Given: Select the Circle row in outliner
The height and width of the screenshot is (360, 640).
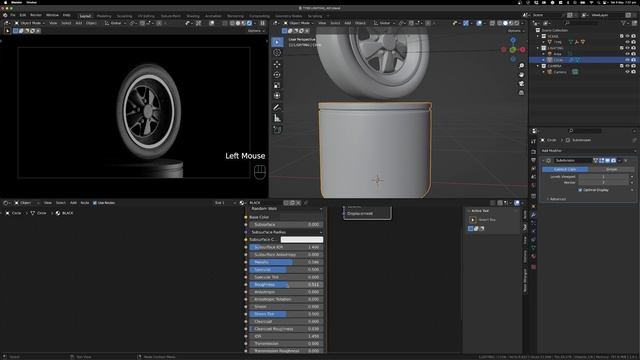Looking at the screenshot, I should (x=584, y=60).
